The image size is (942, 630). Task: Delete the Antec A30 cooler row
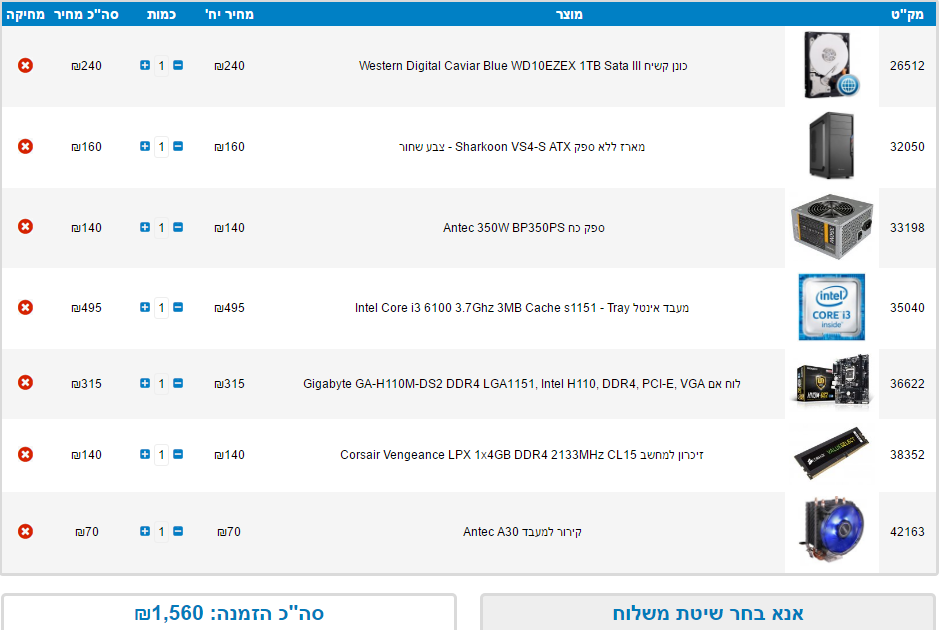(x=25, y=532)
